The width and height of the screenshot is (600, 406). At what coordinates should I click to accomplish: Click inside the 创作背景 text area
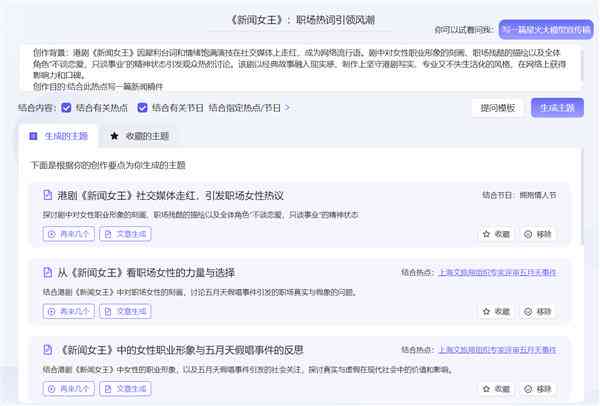click(x=300, y=69)
